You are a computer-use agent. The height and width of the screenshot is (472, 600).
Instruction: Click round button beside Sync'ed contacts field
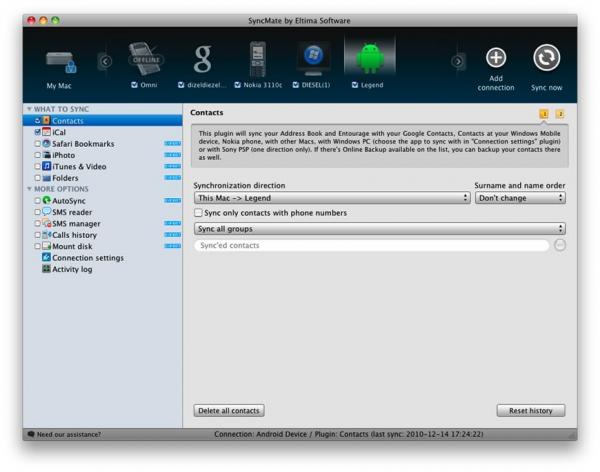560,245
